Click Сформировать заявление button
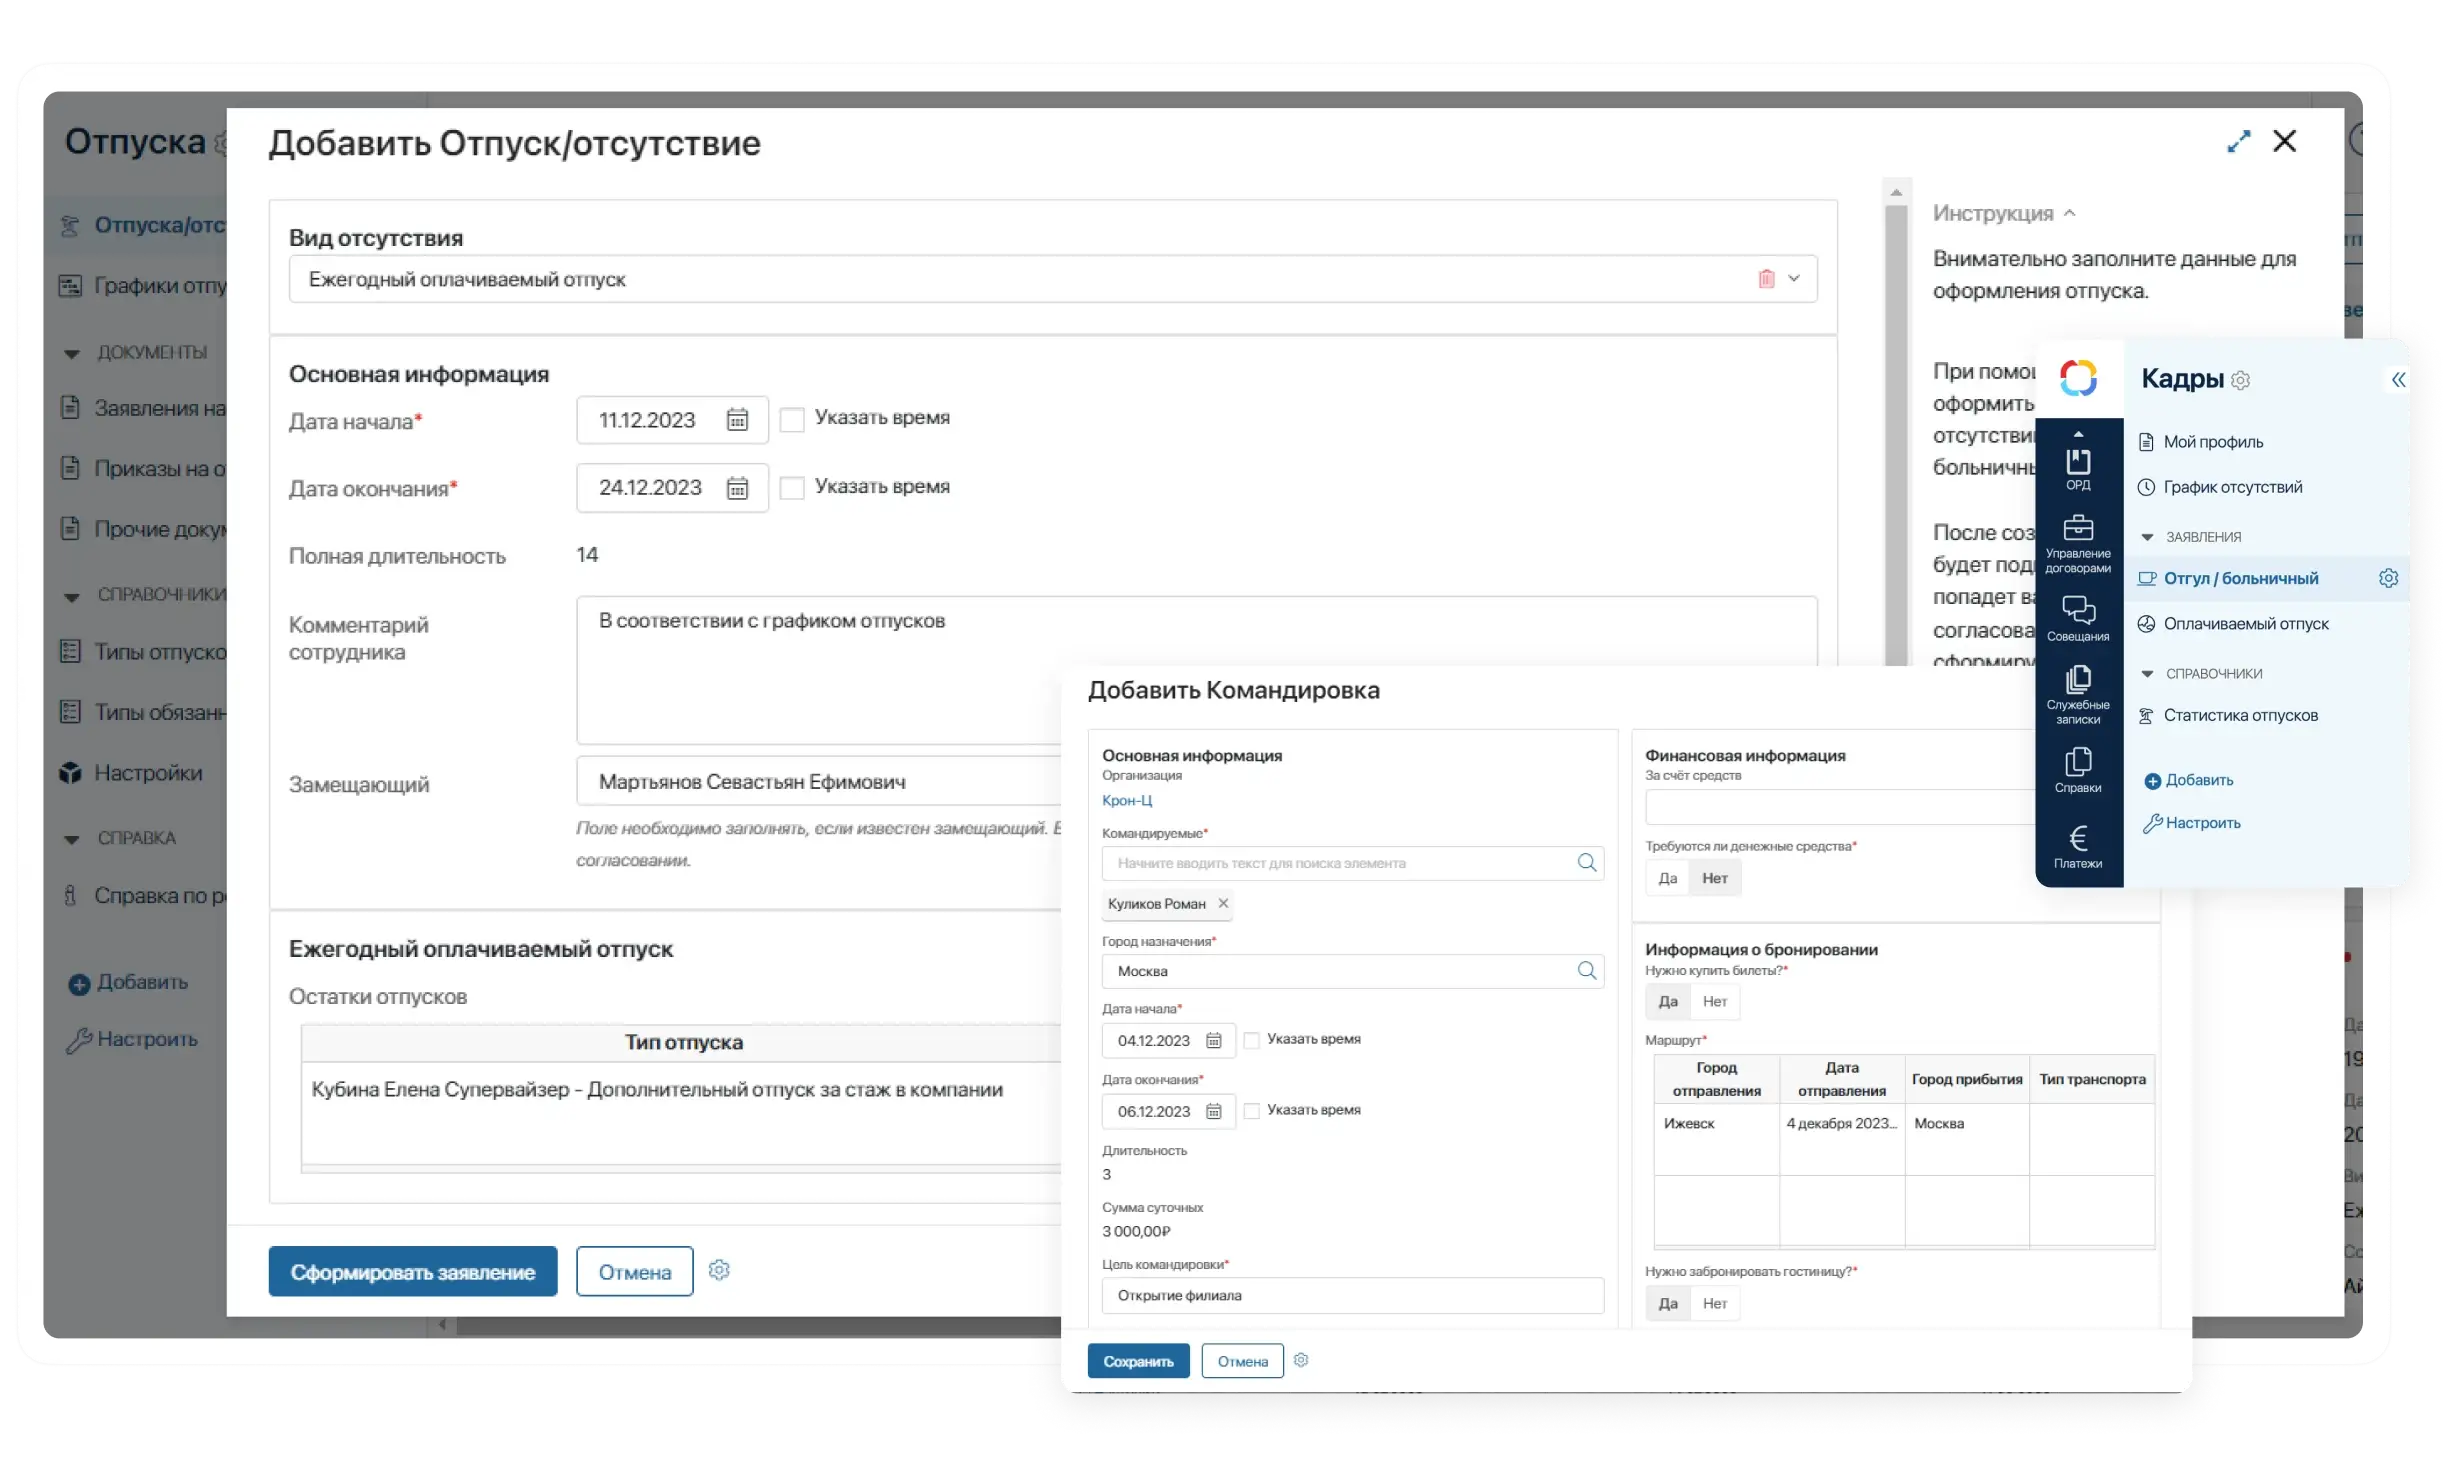The height and width of the screenshot is (1458, 2456). 413,1272
